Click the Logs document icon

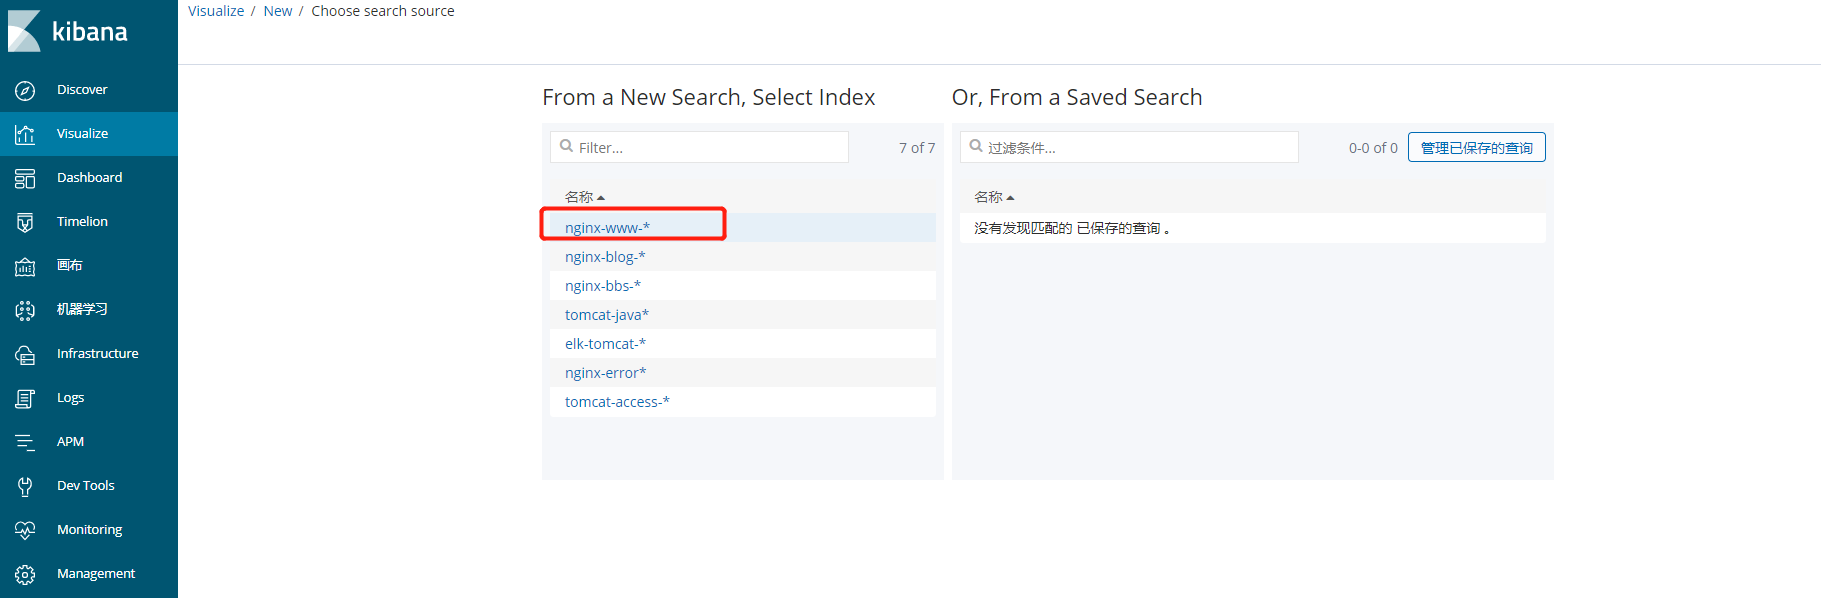25,398
